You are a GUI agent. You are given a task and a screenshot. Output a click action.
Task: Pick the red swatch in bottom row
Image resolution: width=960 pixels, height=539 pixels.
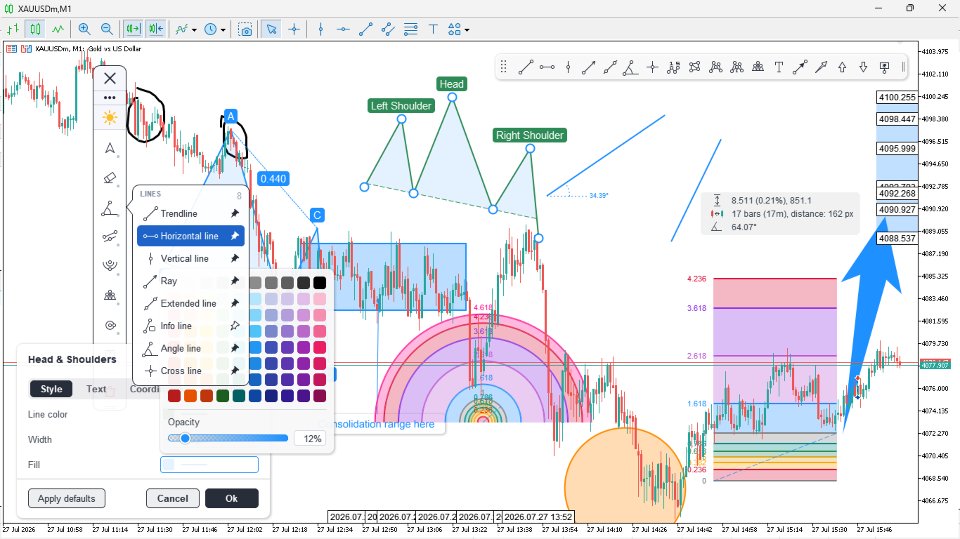[x=174, y=396]
